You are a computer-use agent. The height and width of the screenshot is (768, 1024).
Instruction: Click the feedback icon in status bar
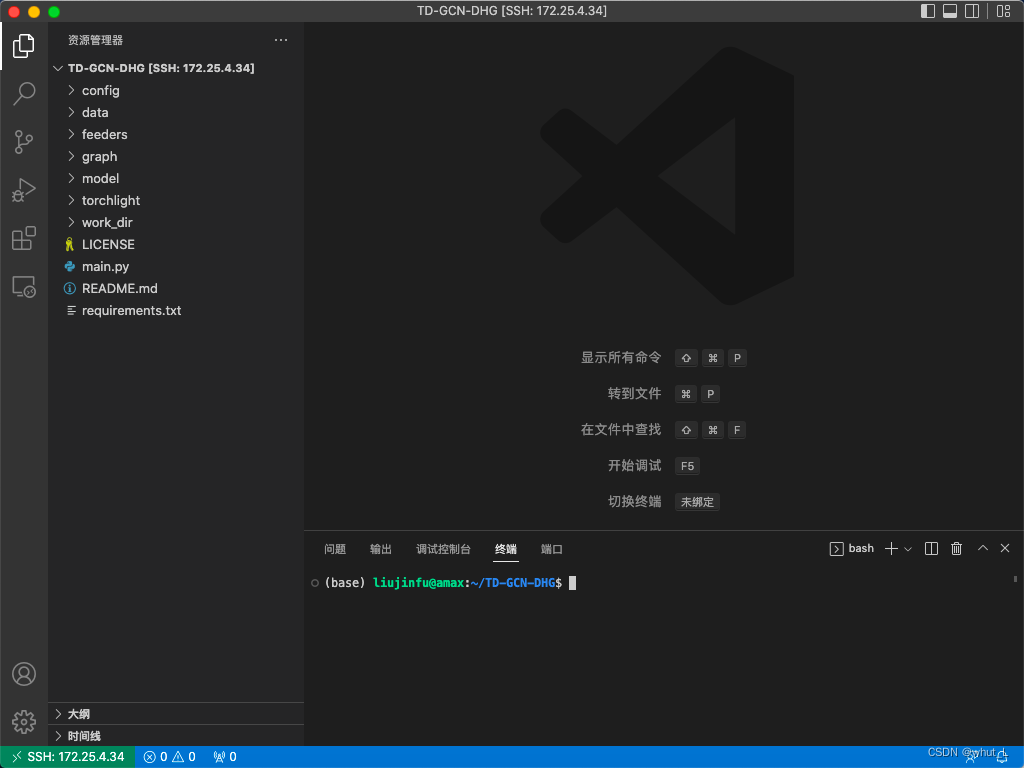971,757
